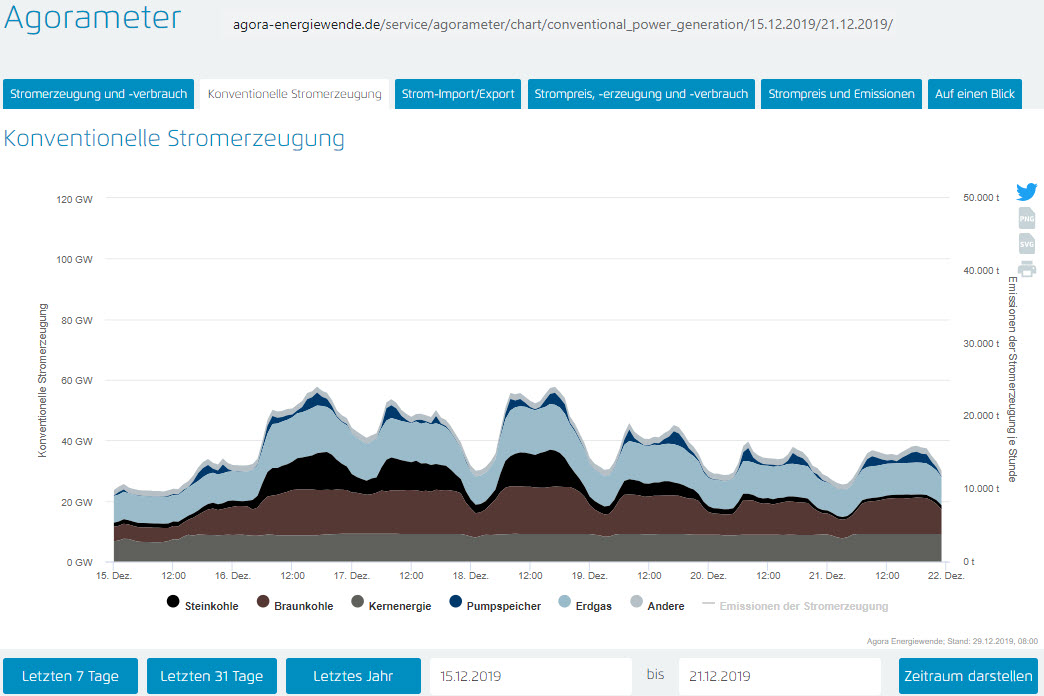Screen dimensions: 1044x696
Task: Open Strompreis und Emissionen tab
Action: pyautogui.click(x=841, y=94)
